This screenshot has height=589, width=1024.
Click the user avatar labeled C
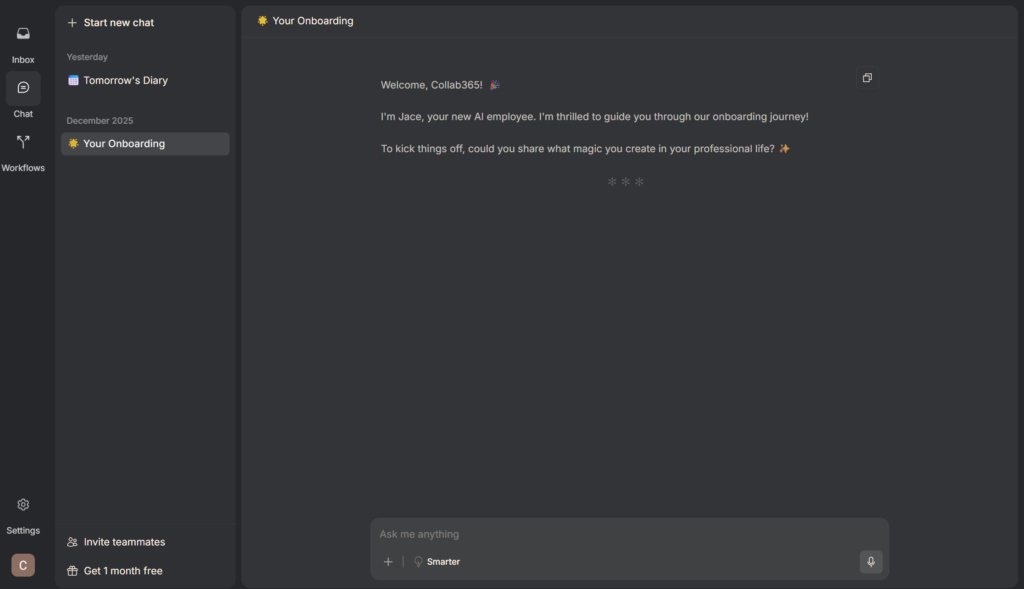point(23,565)
